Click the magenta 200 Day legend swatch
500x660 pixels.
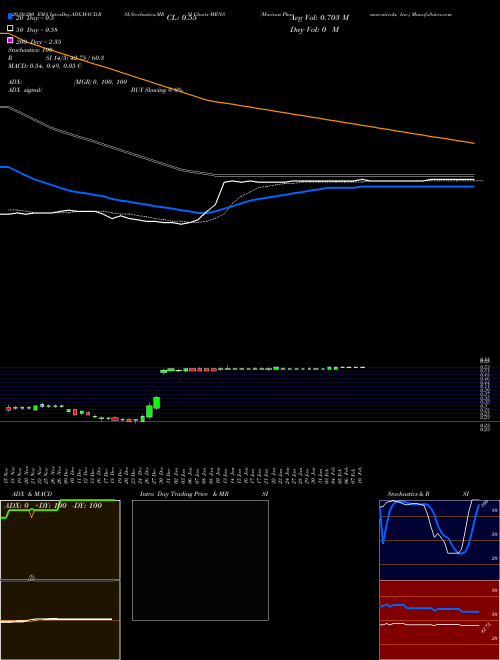(x=11, y=40)
